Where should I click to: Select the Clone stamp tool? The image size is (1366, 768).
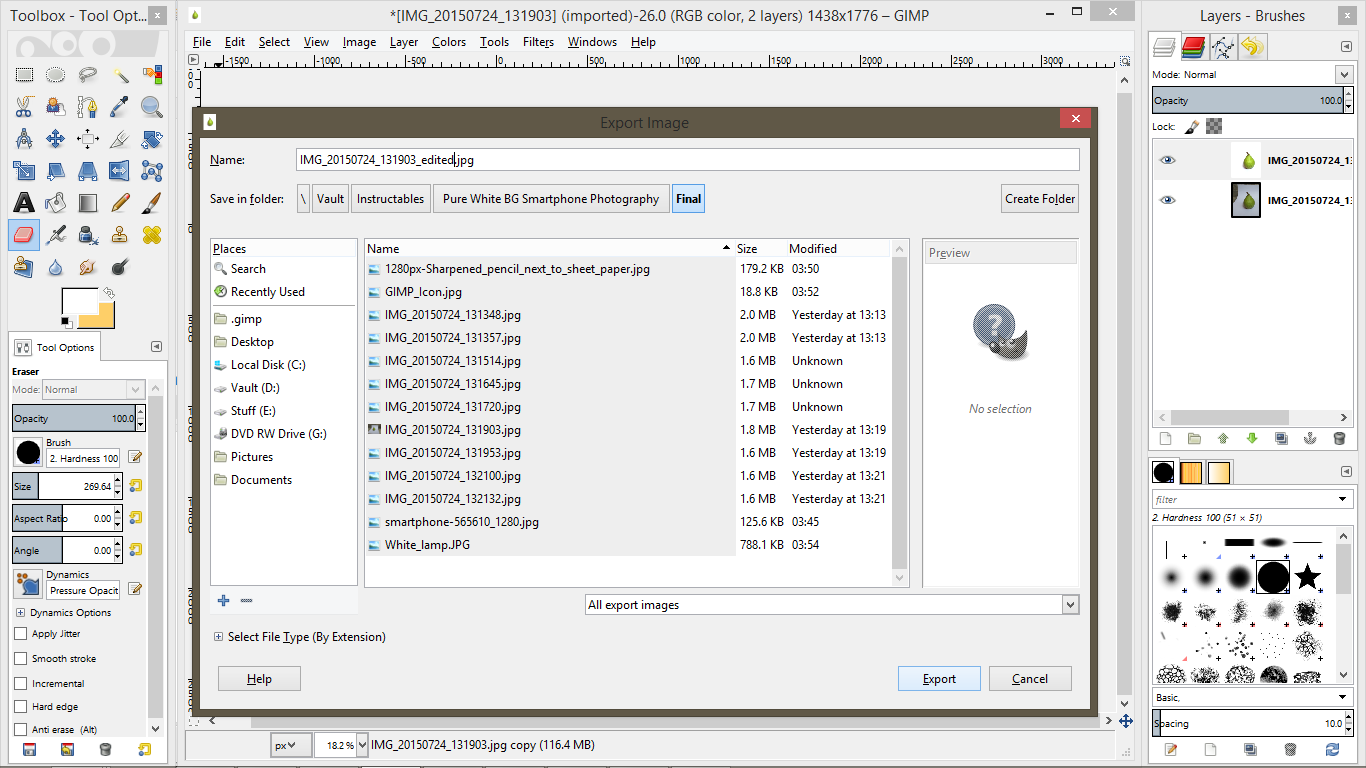tap(120, 235)
